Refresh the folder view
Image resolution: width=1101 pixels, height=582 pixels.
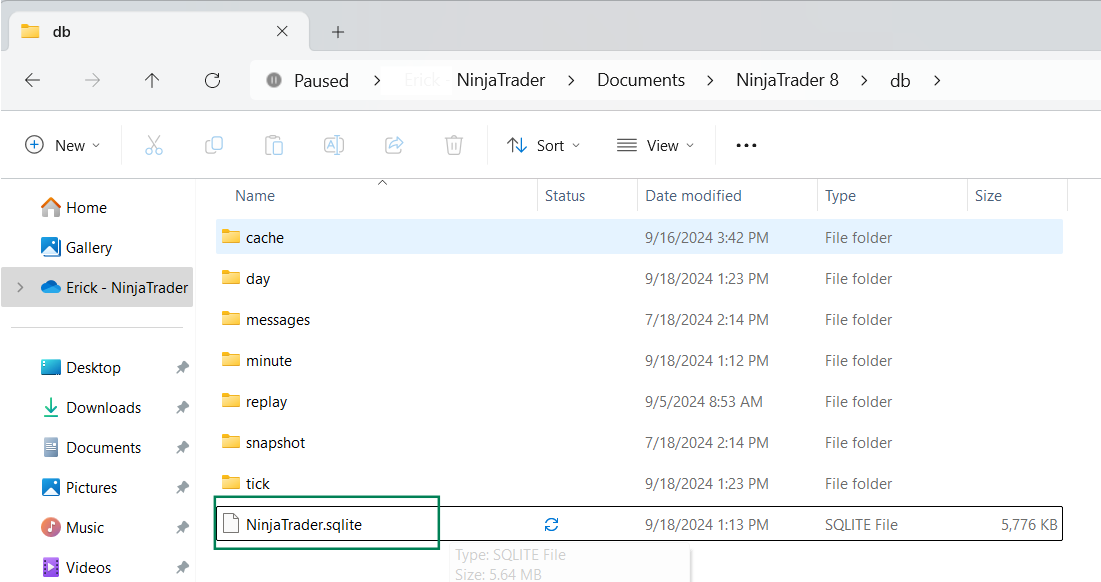pyautogui.click(x=212, y=80)
